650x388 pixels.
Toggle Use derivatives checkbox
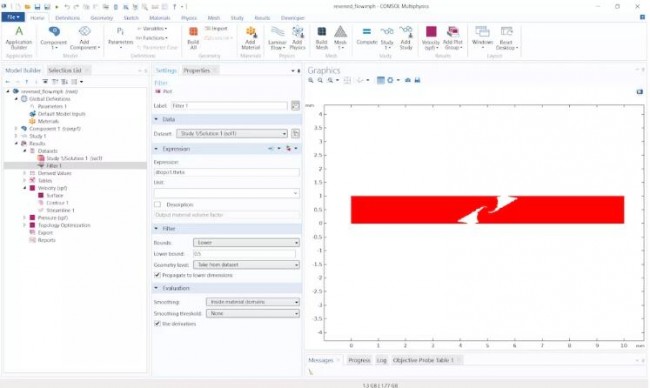pyautogui.click(x=157, y=324)
